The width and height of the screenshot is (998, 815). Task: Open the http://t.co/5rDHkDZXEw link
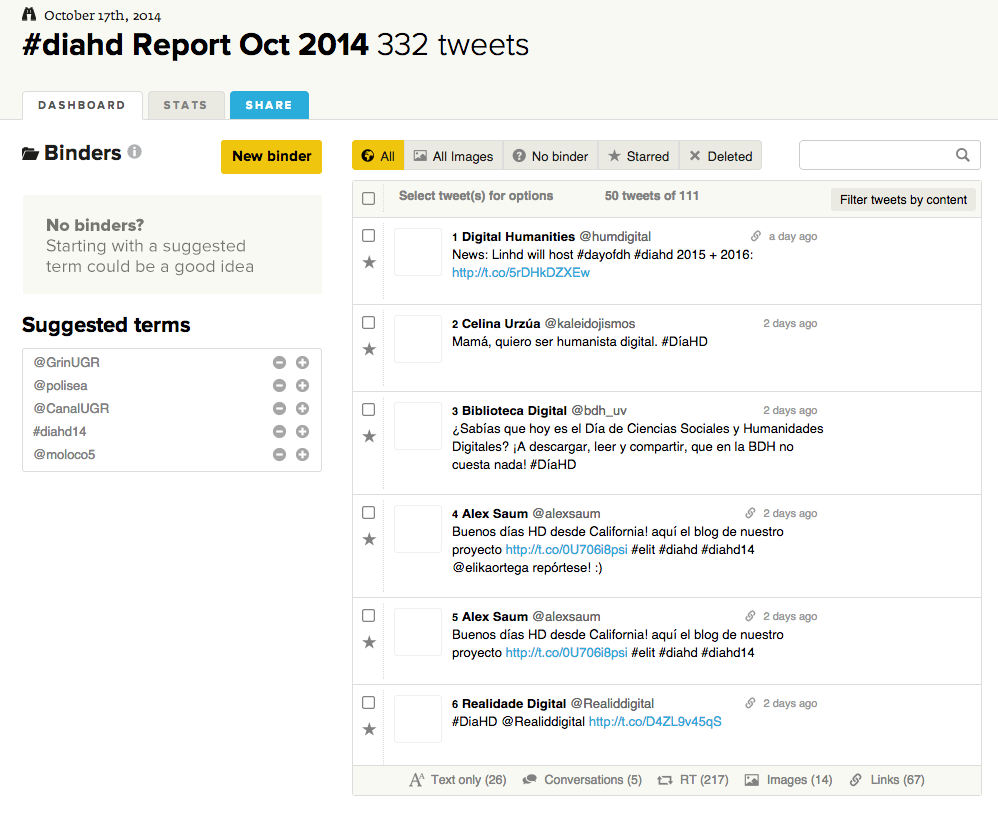[x=521, y=273]
